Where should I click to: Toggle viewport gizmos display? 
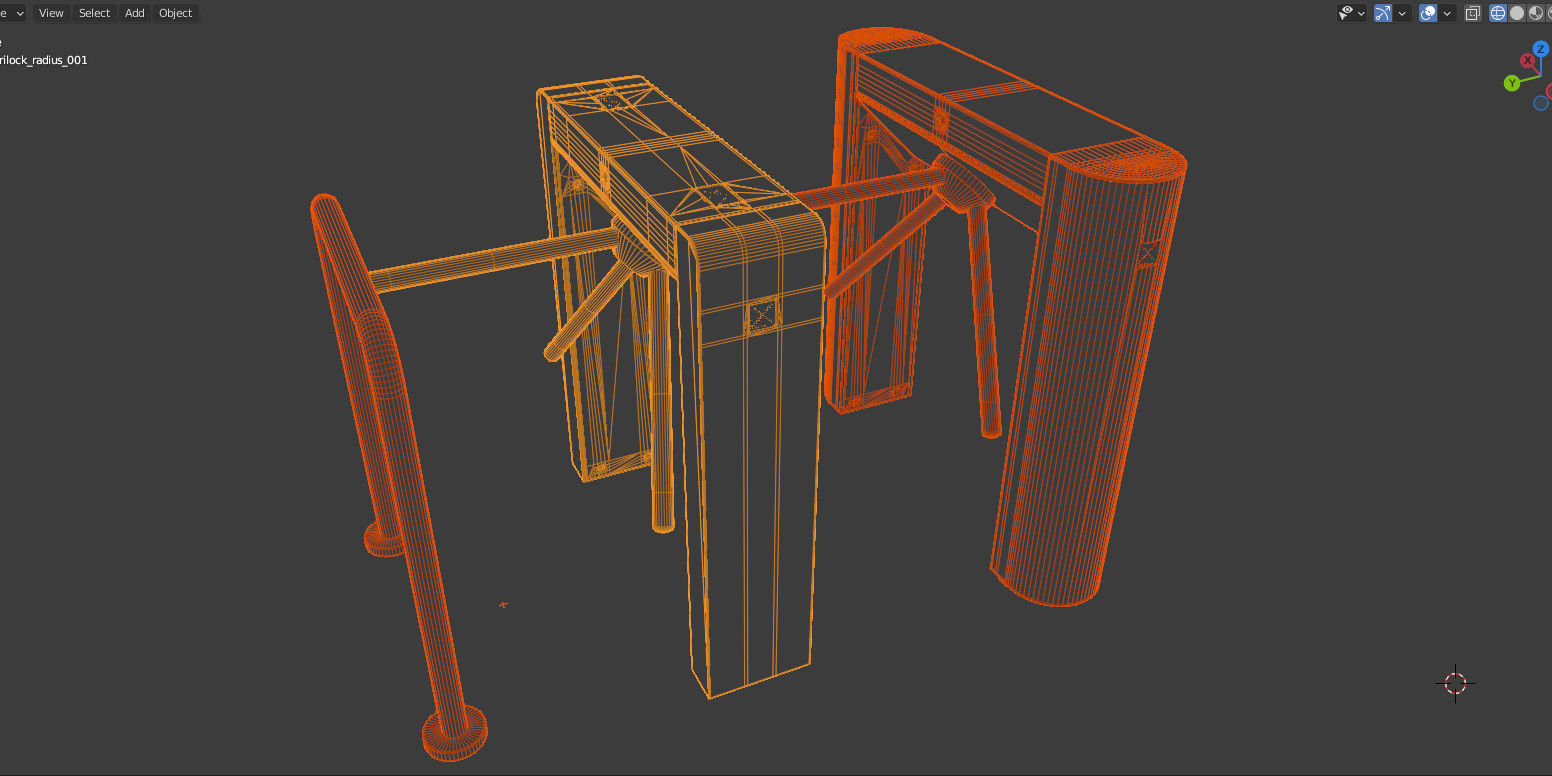click(x=1383, y=13)
